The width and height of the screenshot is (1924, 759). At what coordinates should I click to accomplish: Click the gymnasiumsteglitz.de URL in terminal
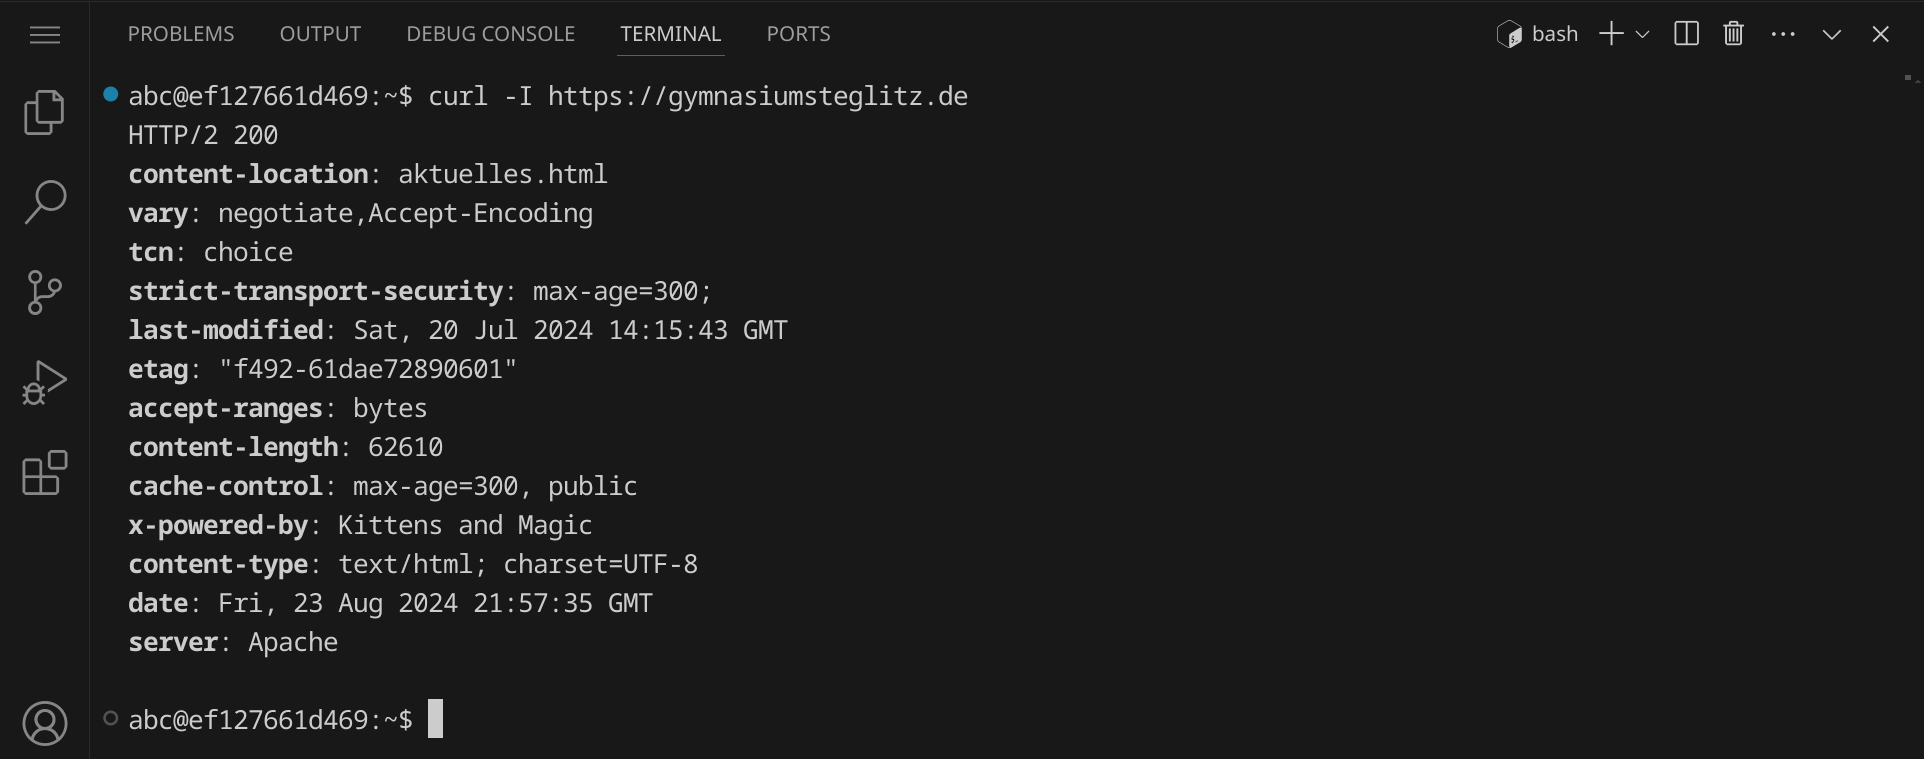tap(757, 97)
